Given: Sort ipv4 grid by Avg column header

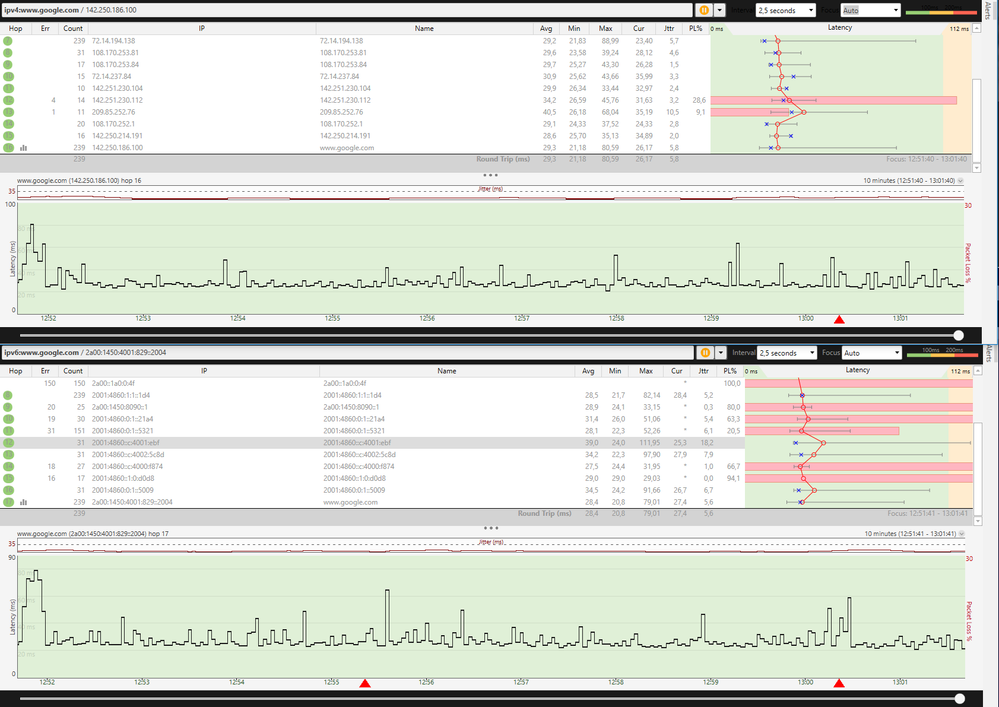Looking at the screenshot, I should (x=546, y=28).
